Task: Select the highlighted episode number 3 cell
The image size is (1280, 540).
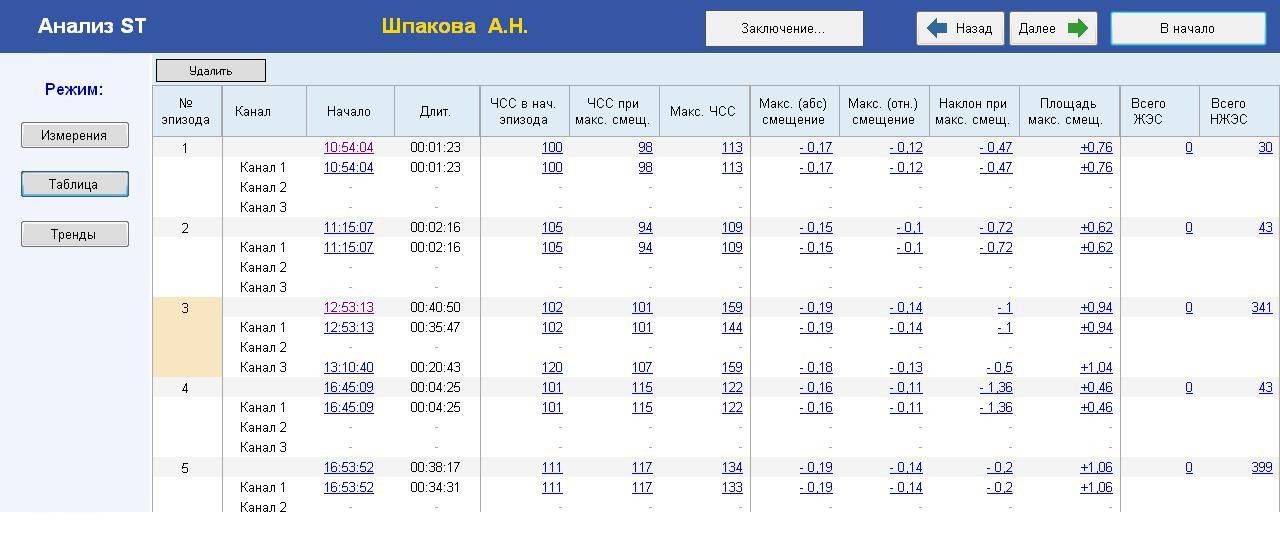Action: click(186, 337)
